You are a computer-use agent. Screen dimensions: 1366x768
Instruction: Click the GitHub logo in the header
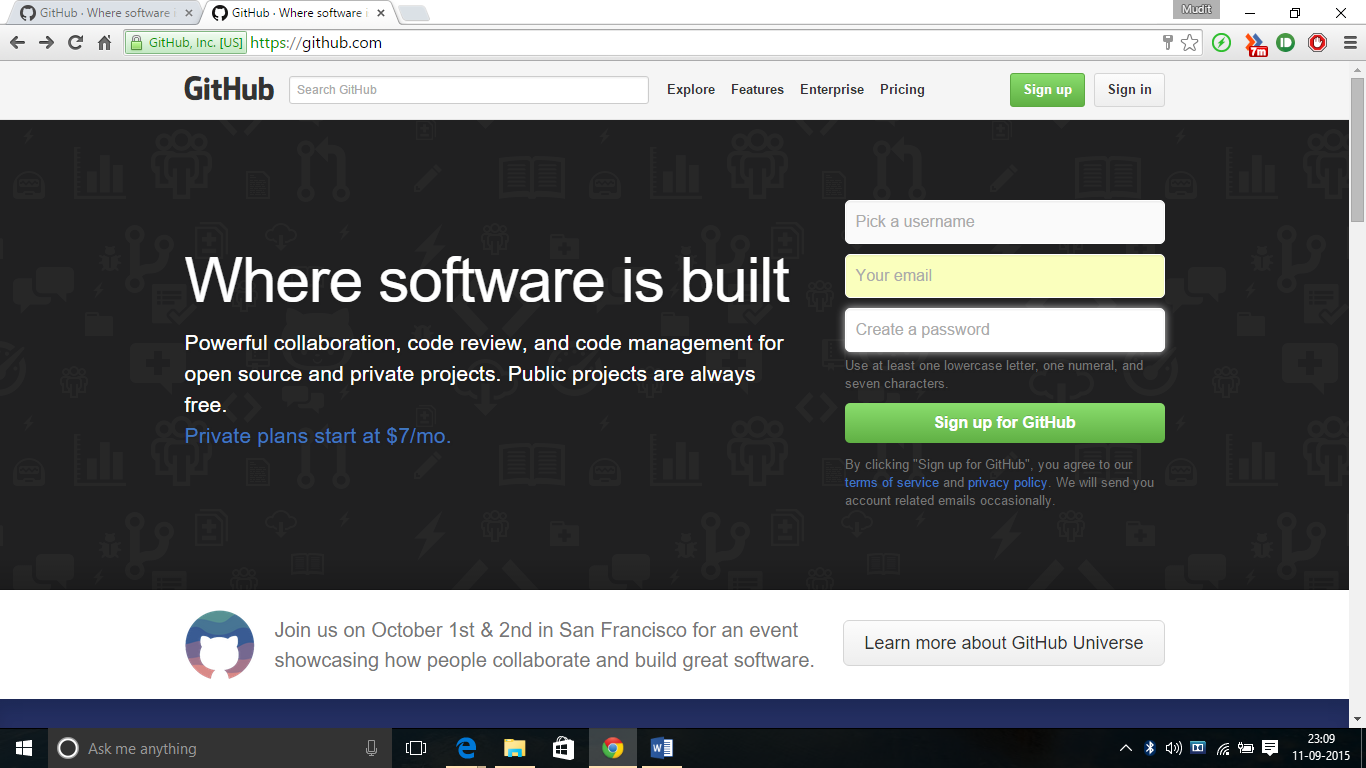click(229, 89)
